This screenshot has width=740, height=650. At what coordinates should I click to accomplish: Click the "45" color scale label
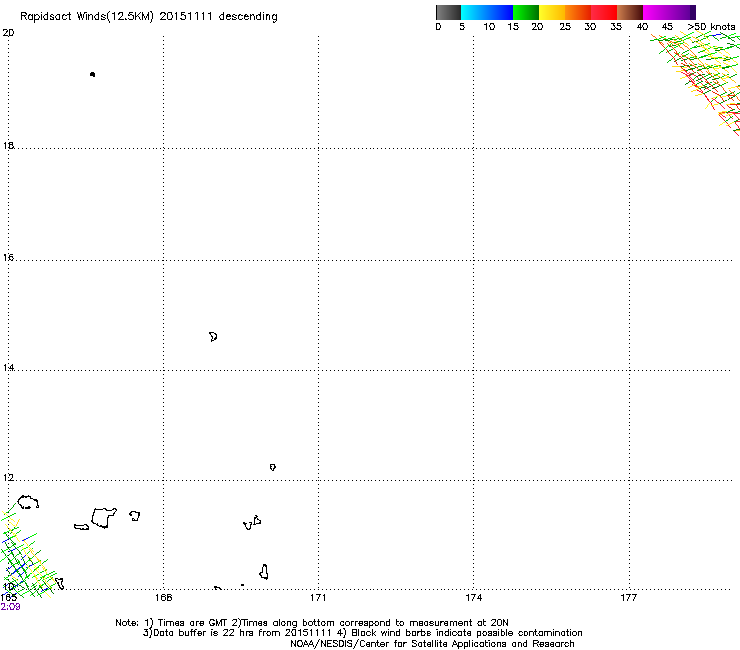coord(667,27)
